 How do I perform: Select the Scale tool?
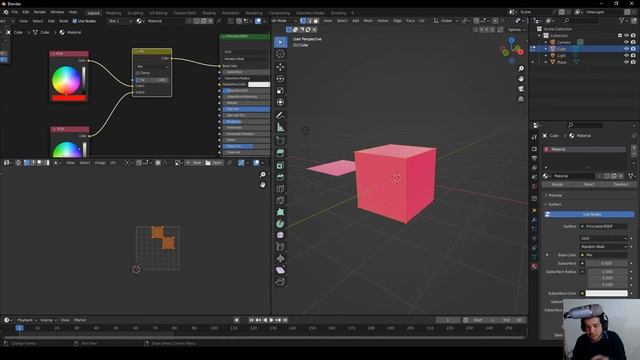point(280,91)
